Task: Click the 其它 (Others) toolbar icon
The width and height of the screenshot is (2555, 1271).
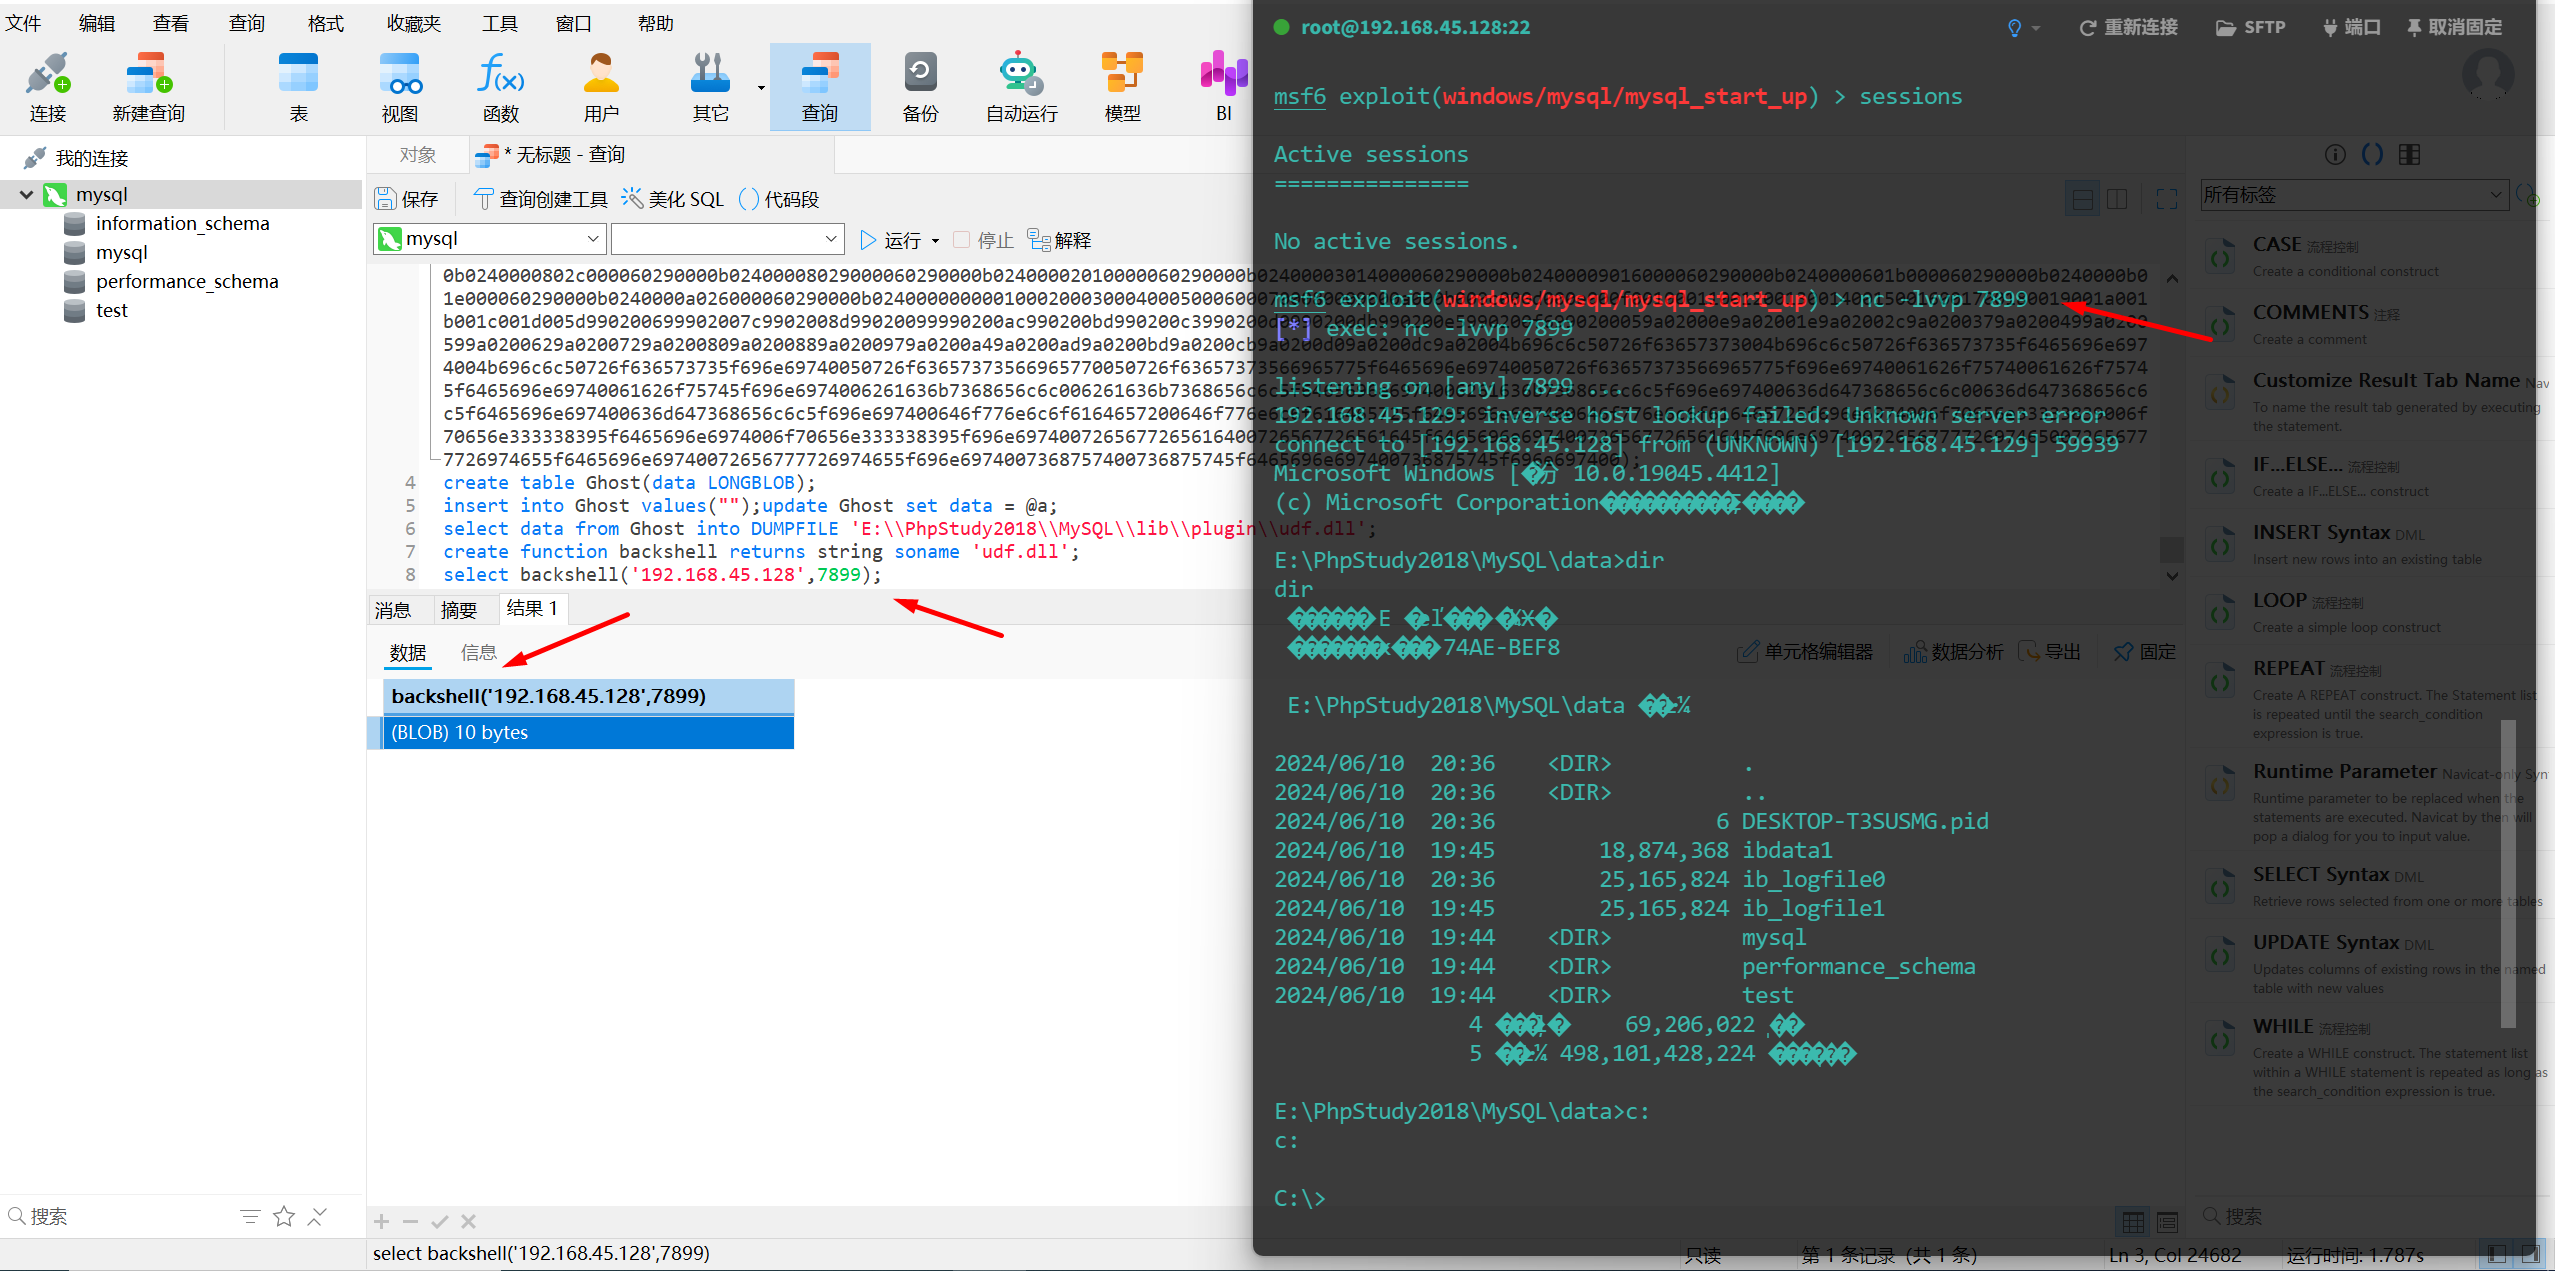Action: click(x=710, y=87)
